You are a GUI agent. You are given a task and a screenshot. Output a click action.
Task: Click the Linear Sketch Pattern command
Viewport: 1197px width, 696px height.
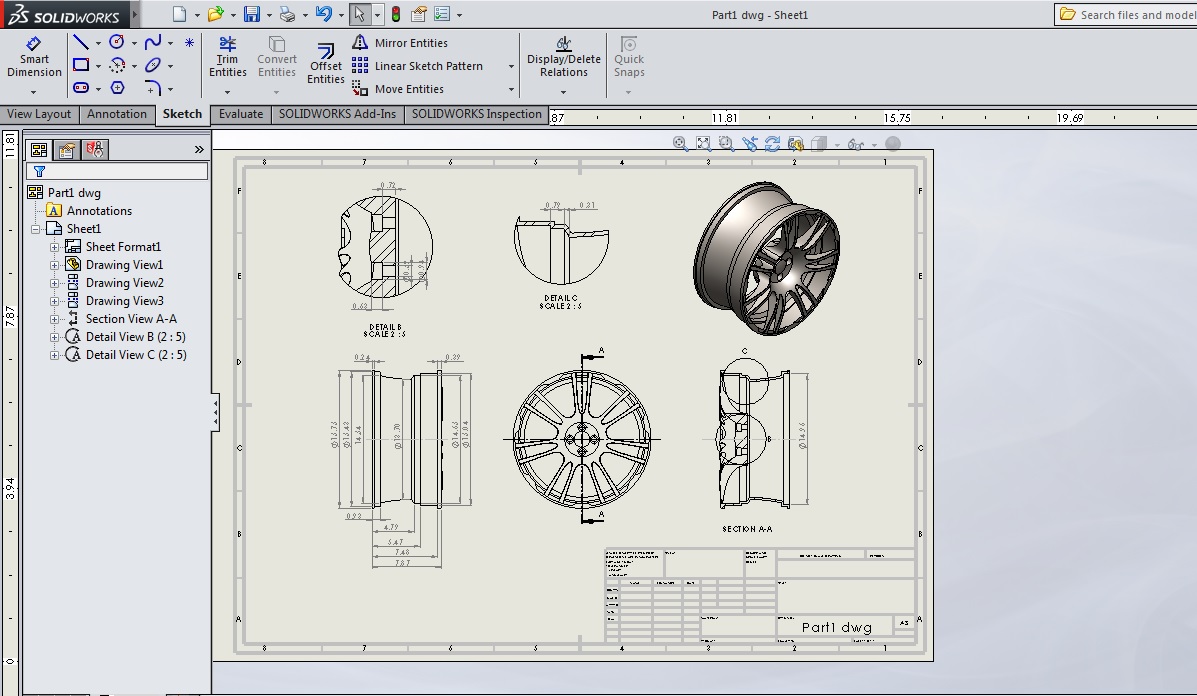418,66
